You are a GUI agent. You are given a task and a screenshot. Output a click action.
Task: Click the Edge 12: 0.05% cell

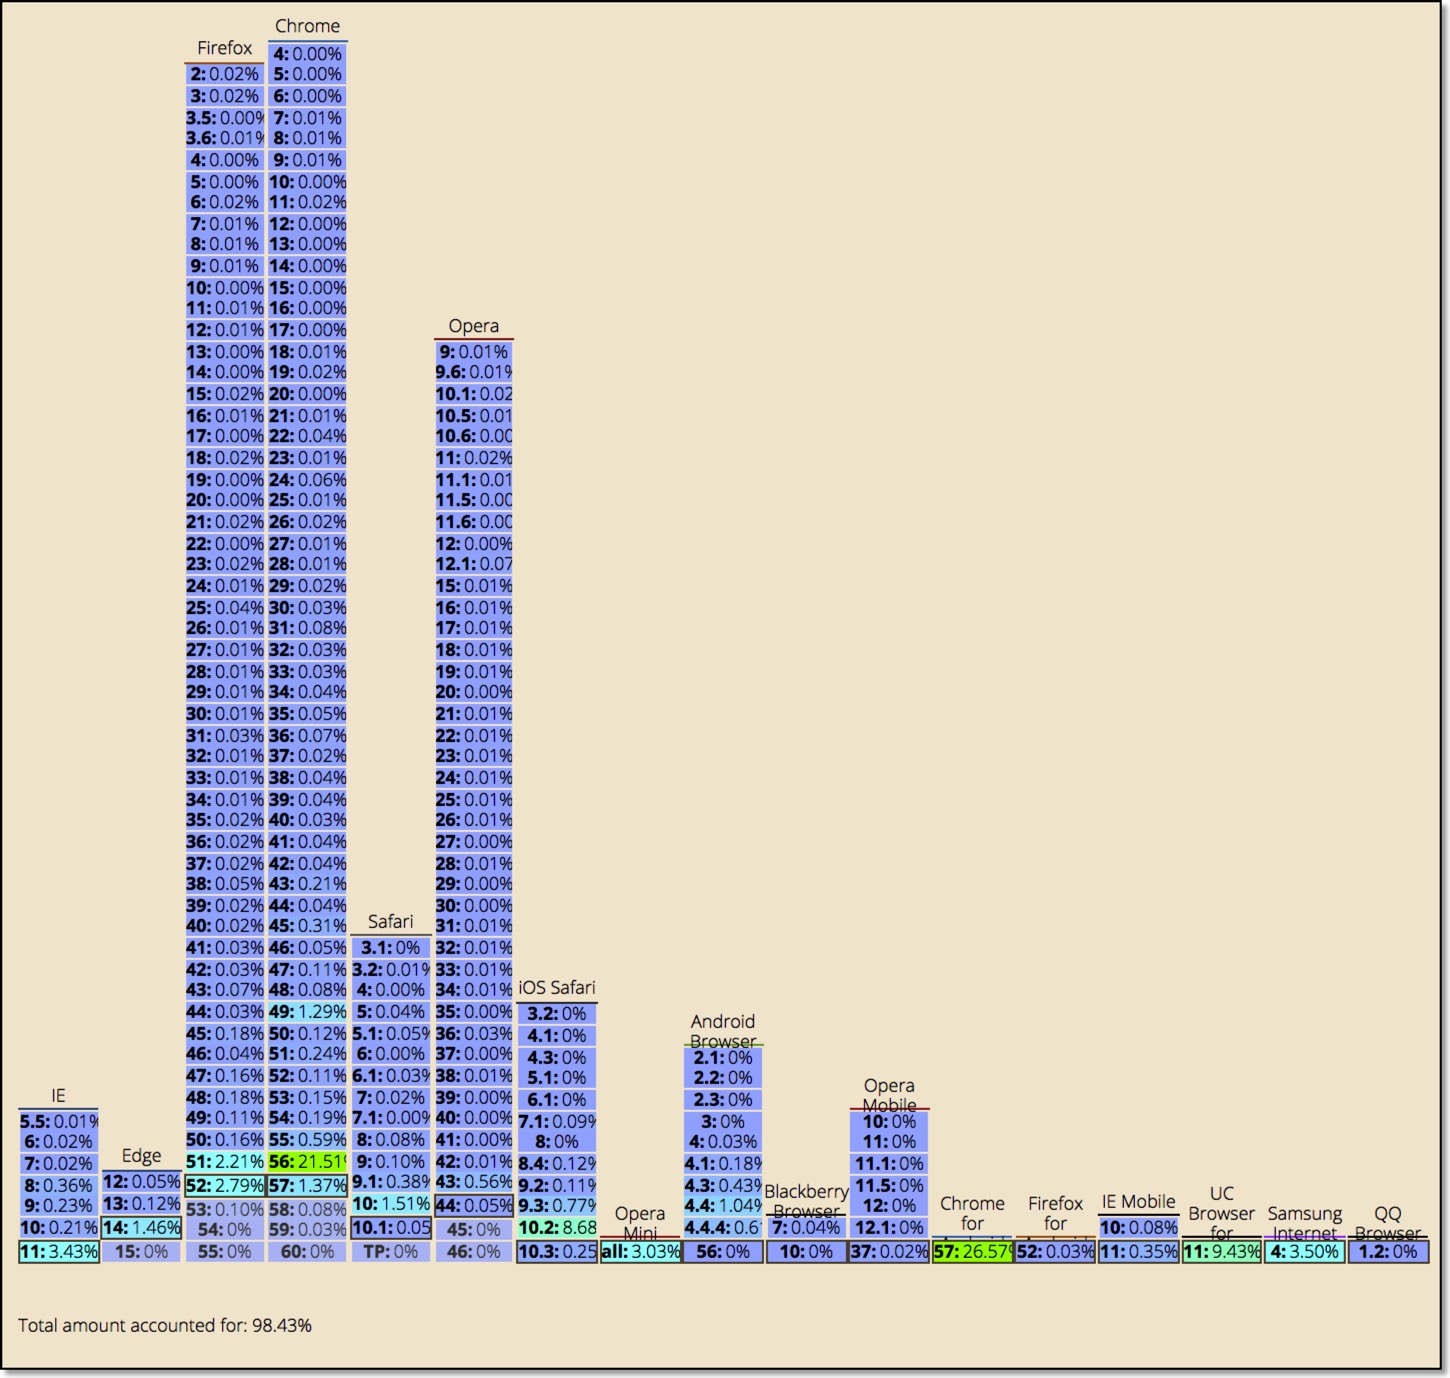141,1182
